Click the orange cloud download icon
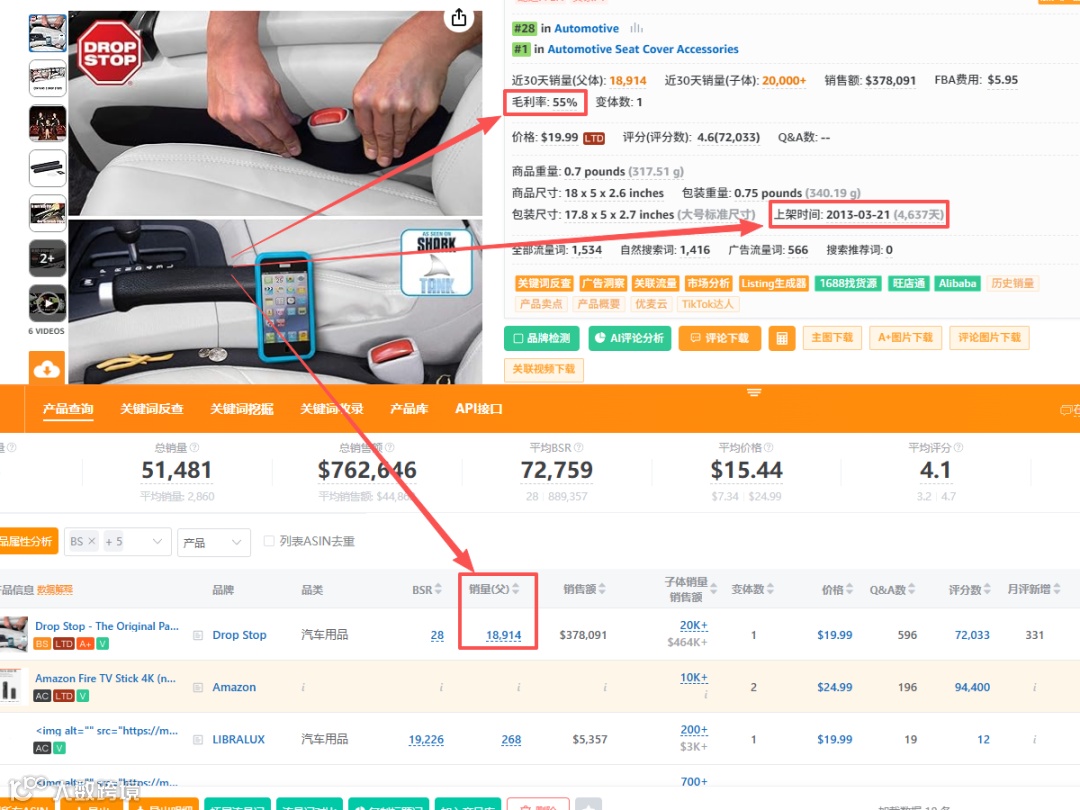 tap(47, 368)
